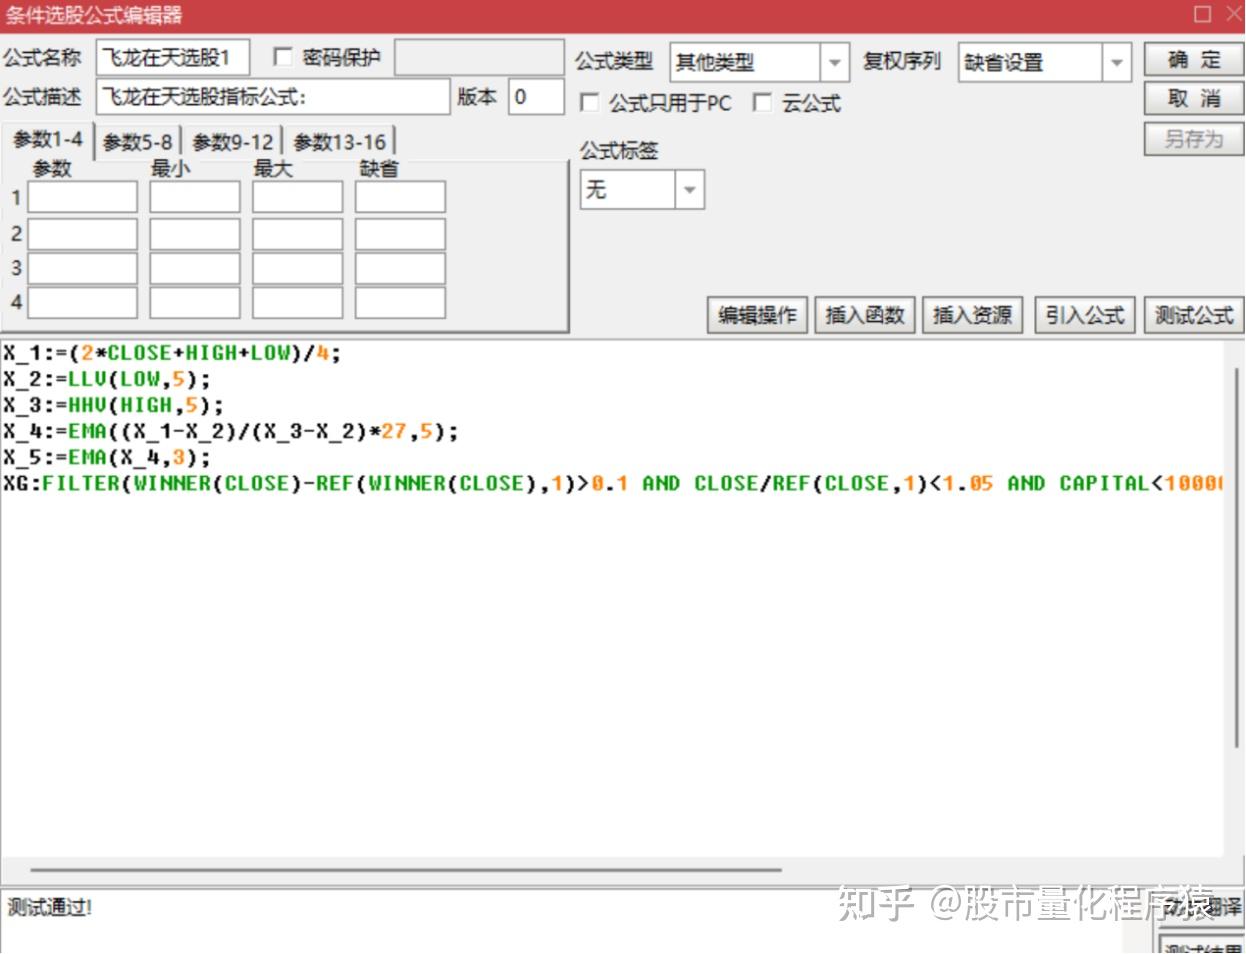Click horizontal scrollbar of the code editor

[405, 870]
